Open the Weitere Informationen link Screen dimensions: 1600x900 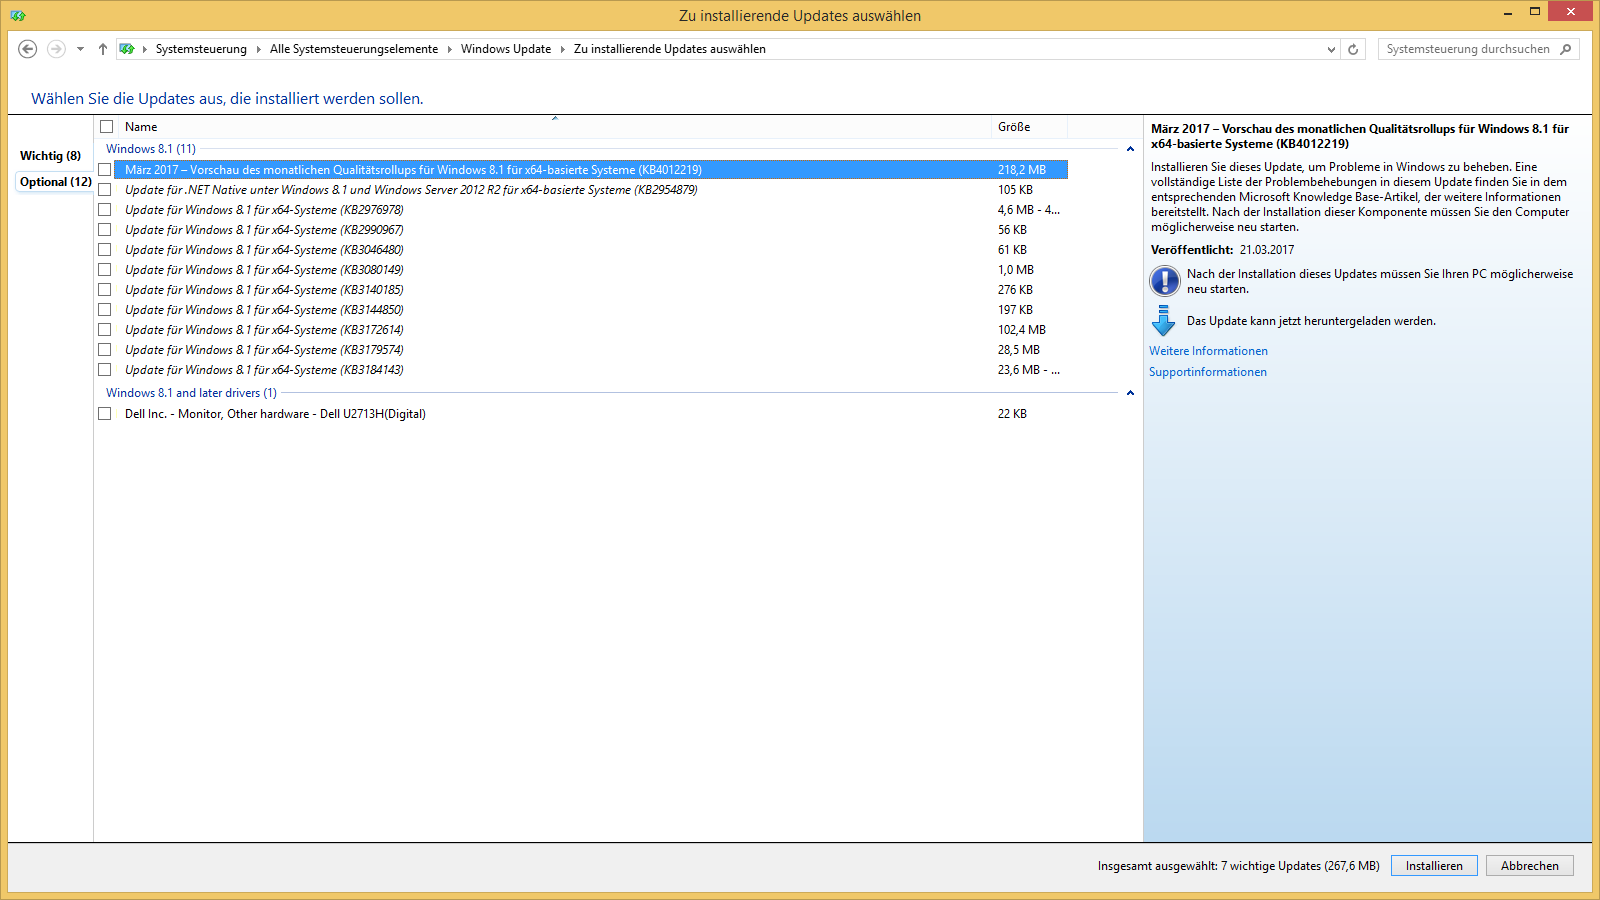1208,351
